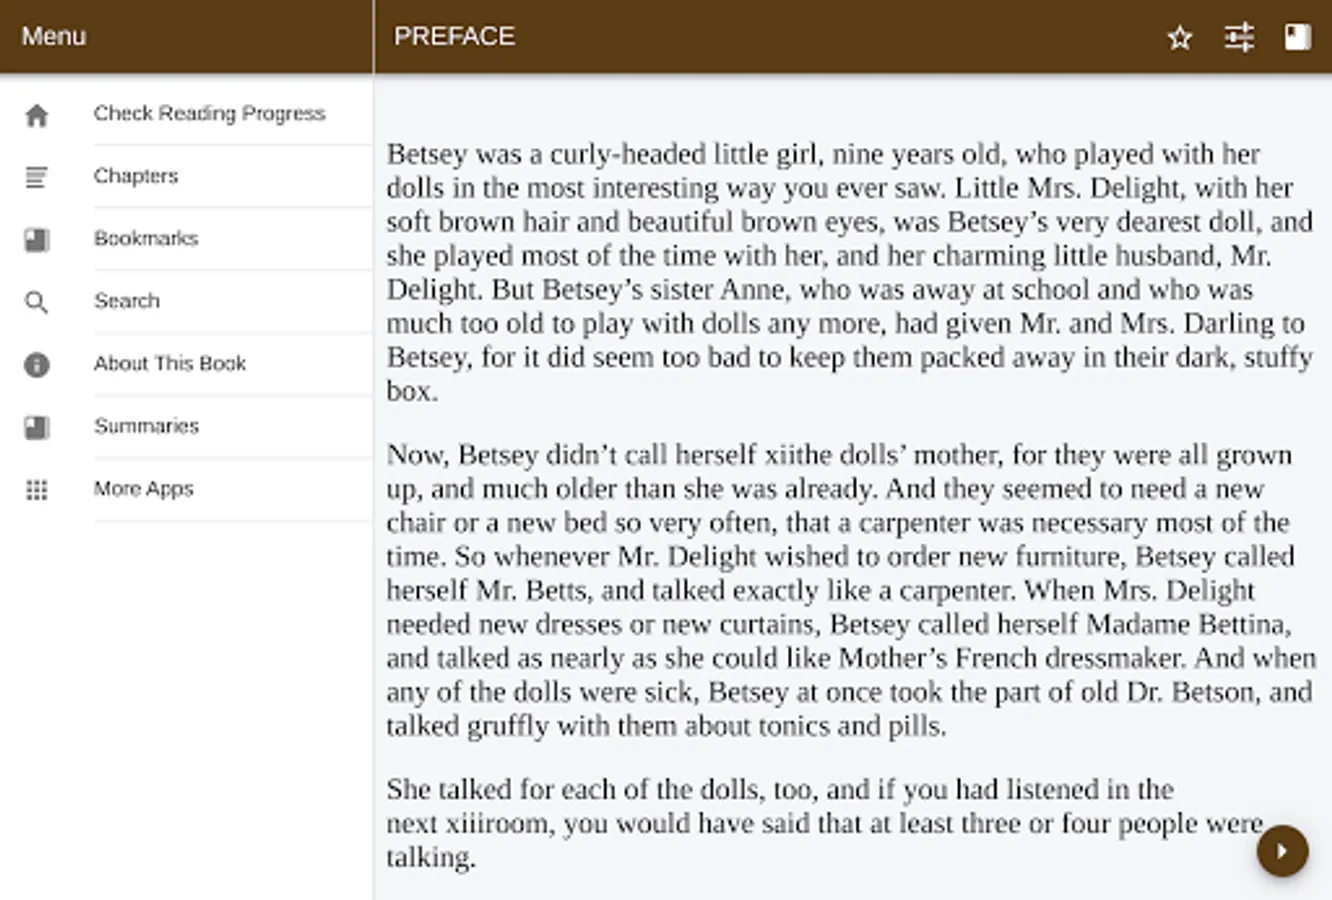Viewport: 1332px width, 900px height.
Task: Add a bookmark using the header bookmark icon
Action: [1297, 38]
